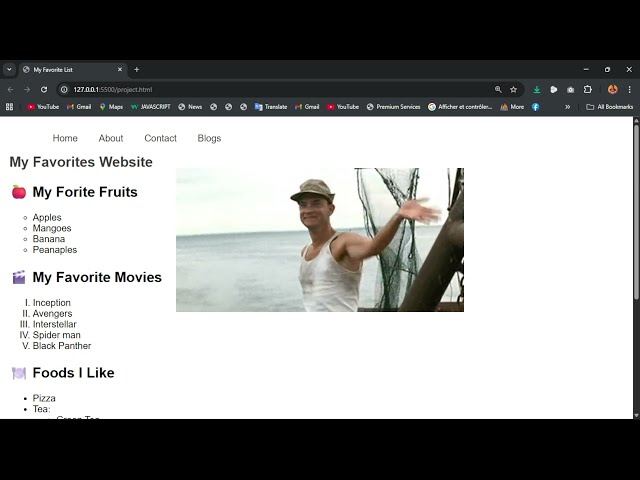Select the My Favorite List tab
640x480 pixels.
point(73,70)
